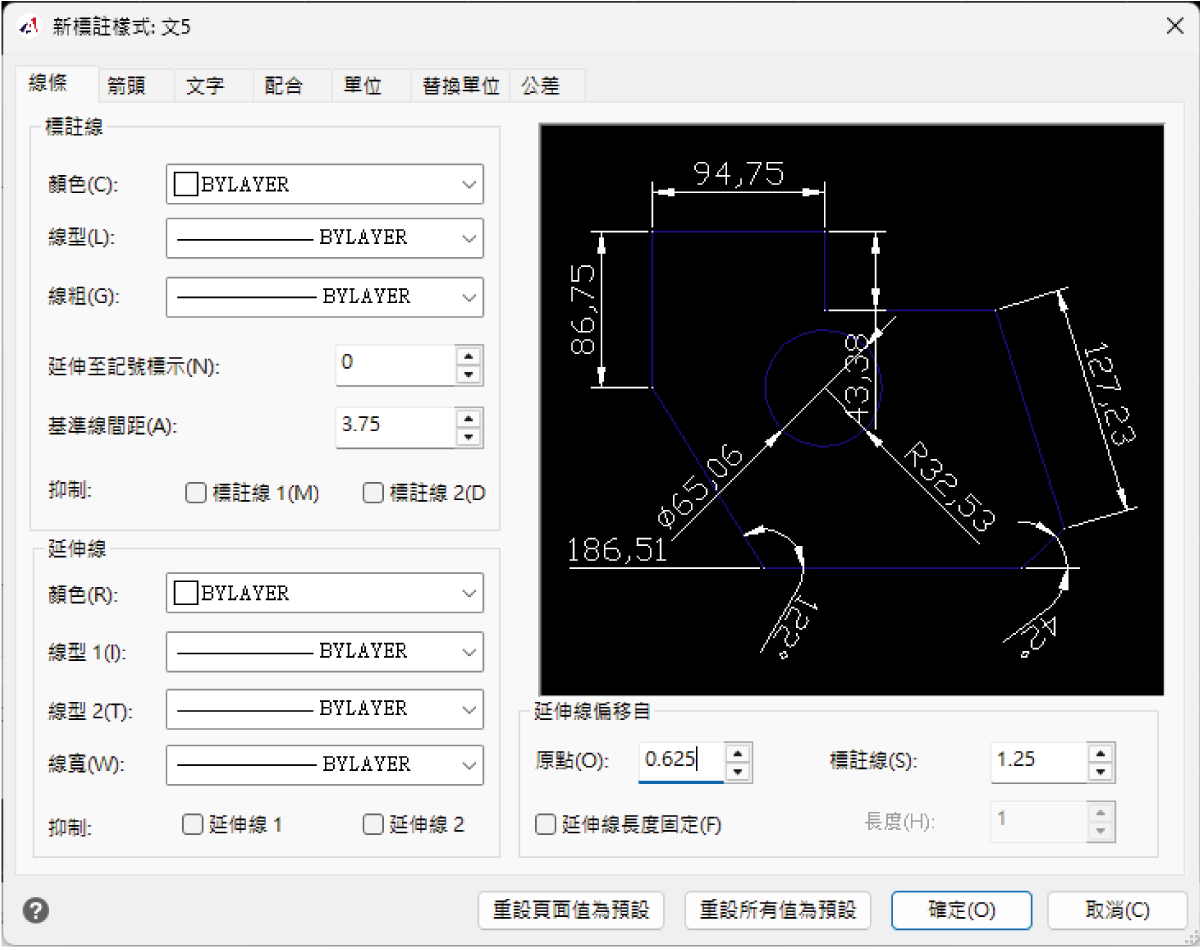Click the AutoCAD logo in title bar
Viewport: 1200px width, 950px height.
[x=29, y=27]
